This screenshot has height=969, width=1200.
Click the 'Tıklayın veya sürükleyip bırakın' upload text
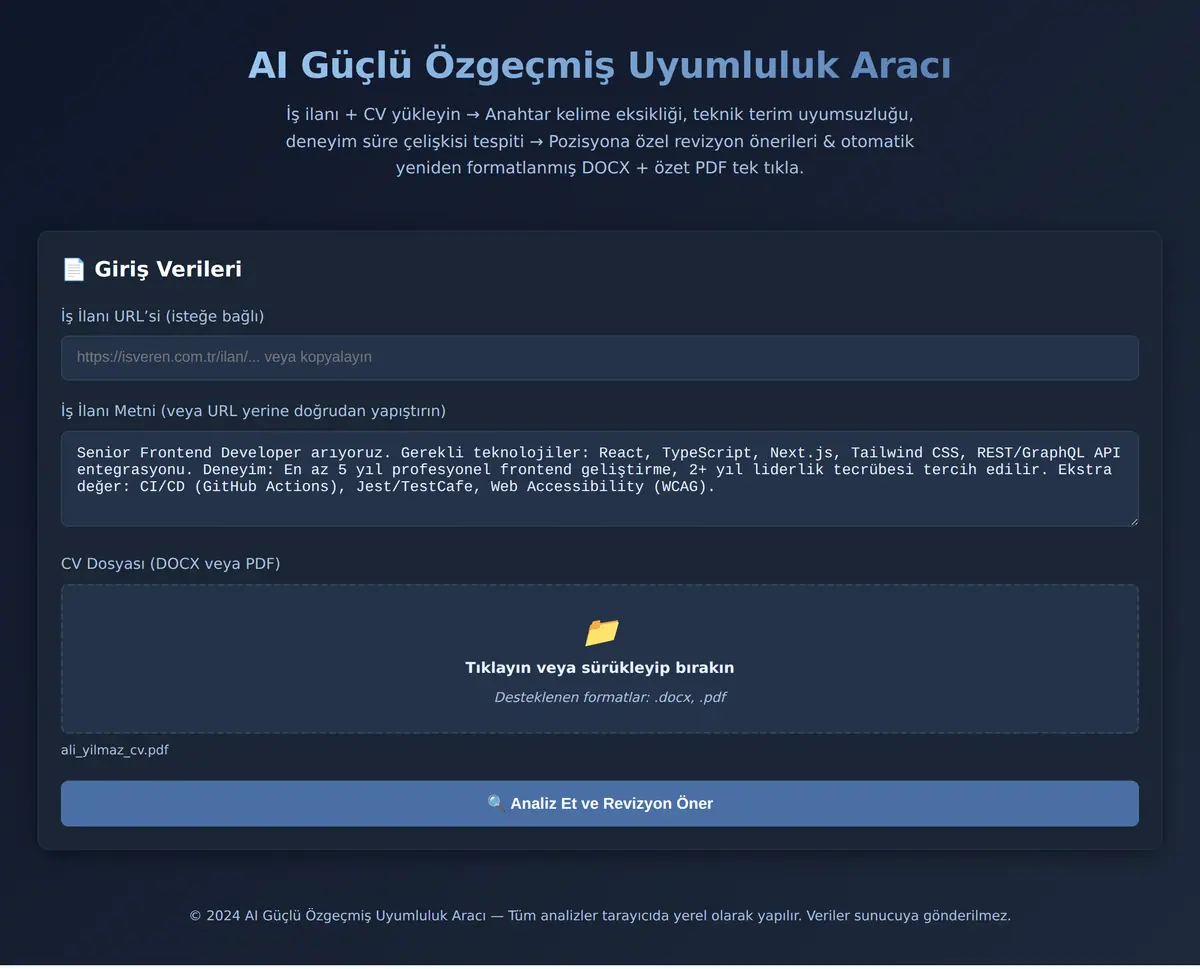pos(600,667)
